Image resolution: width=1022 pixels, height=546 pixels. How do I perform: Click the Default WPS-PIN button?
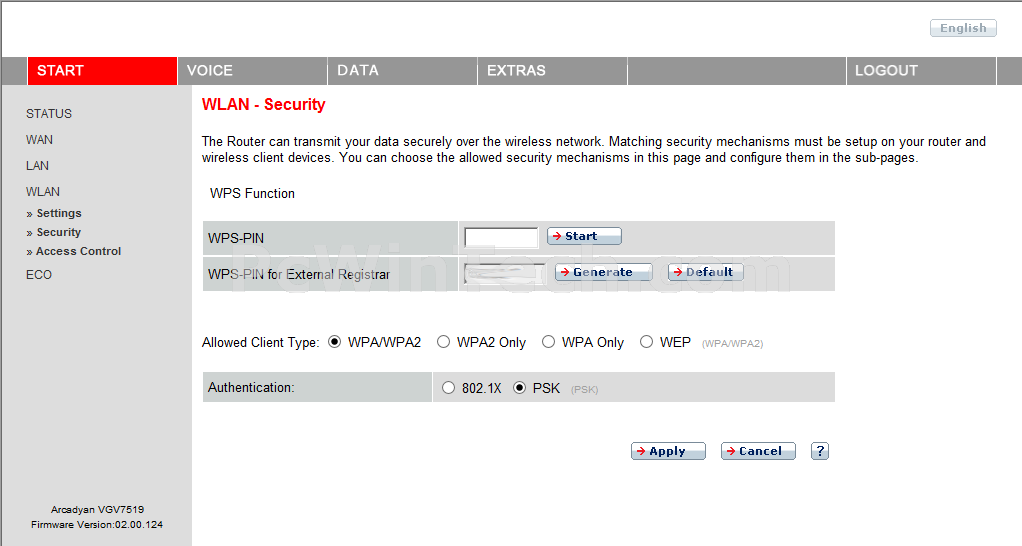point(705,272)
